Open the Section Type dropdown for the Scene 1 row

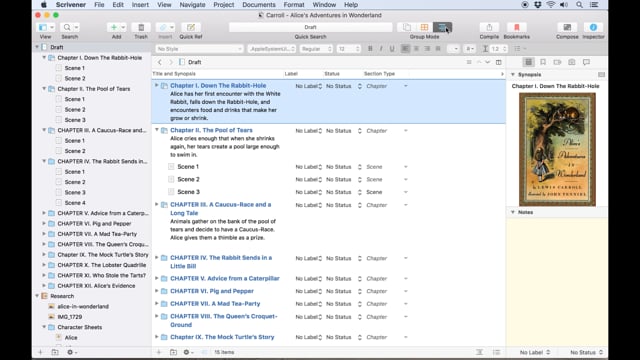click(x=386, y=167)
